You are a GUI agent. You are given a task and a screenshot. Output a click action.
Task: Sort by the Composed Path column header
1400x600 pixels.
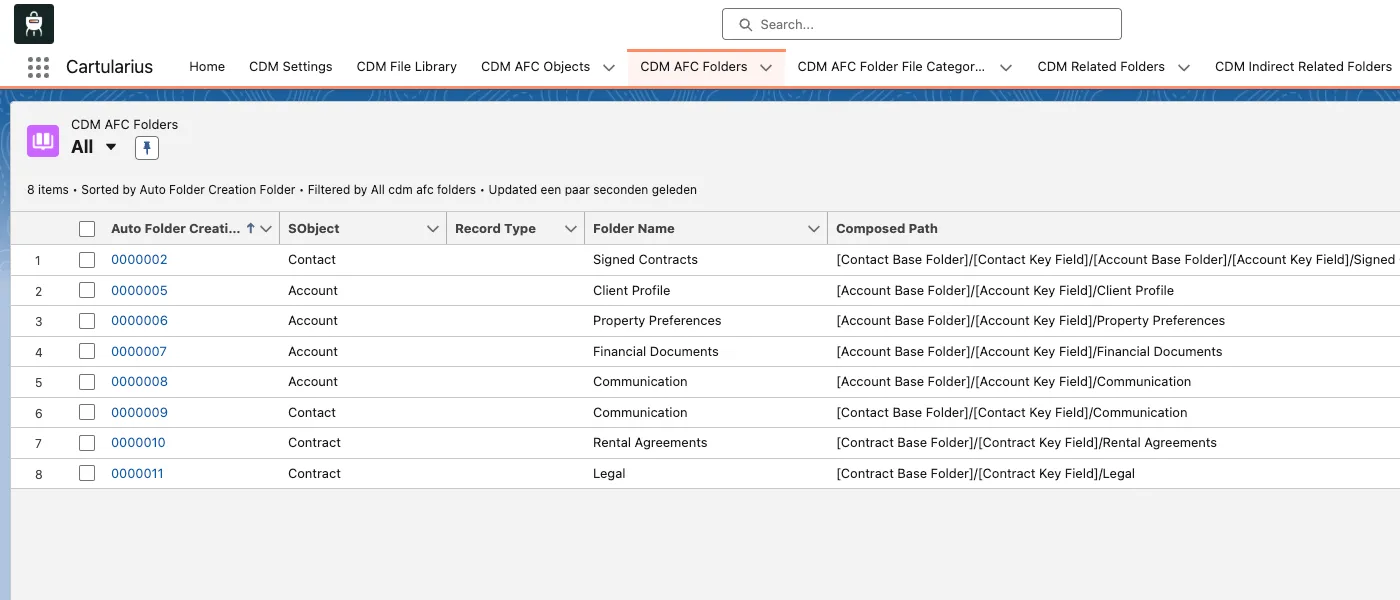[887, 229]
